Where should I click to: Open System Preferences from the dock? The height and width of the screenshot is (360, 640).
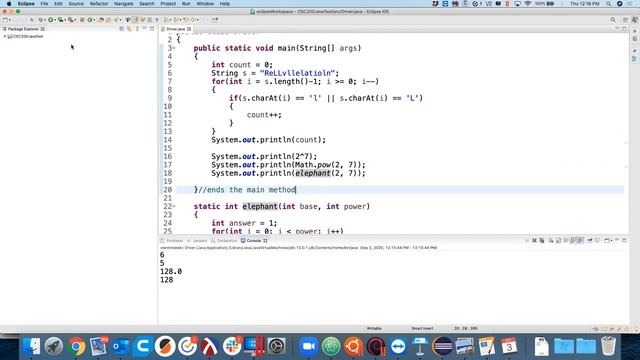(x=276, y=347)
